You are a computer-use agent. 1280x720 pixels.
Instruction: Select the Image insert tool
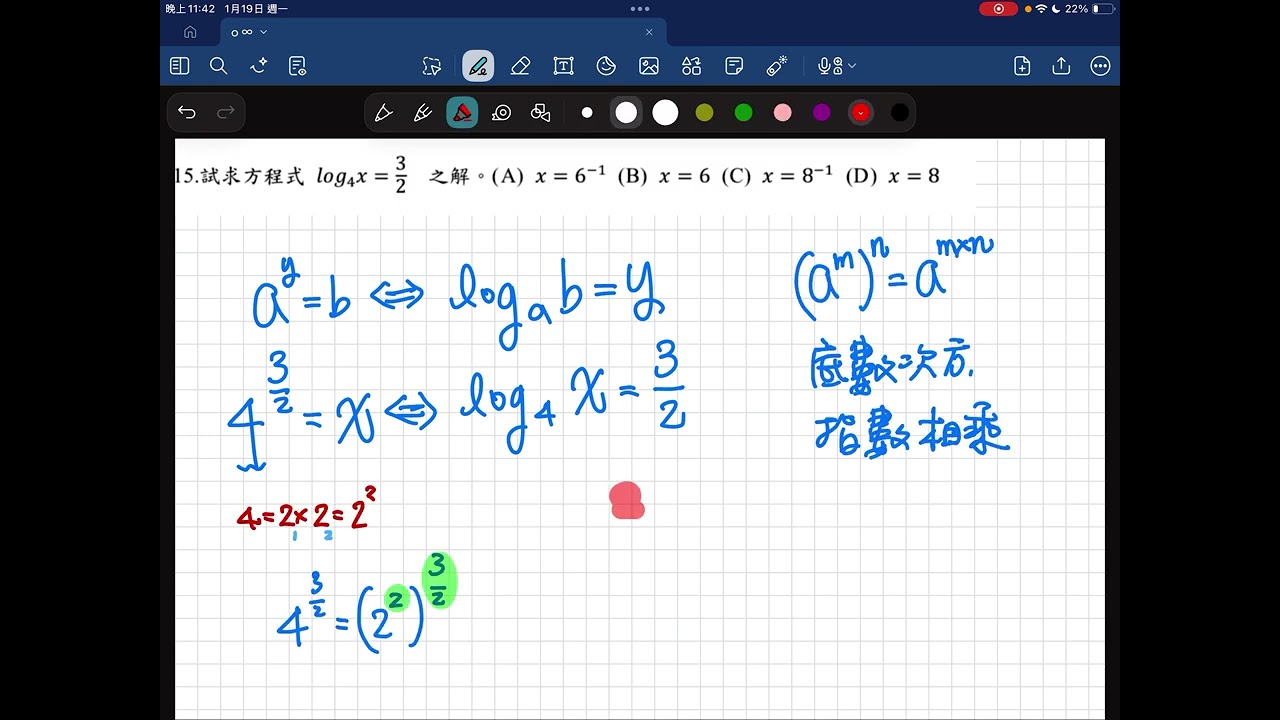(x=649, y=66)
